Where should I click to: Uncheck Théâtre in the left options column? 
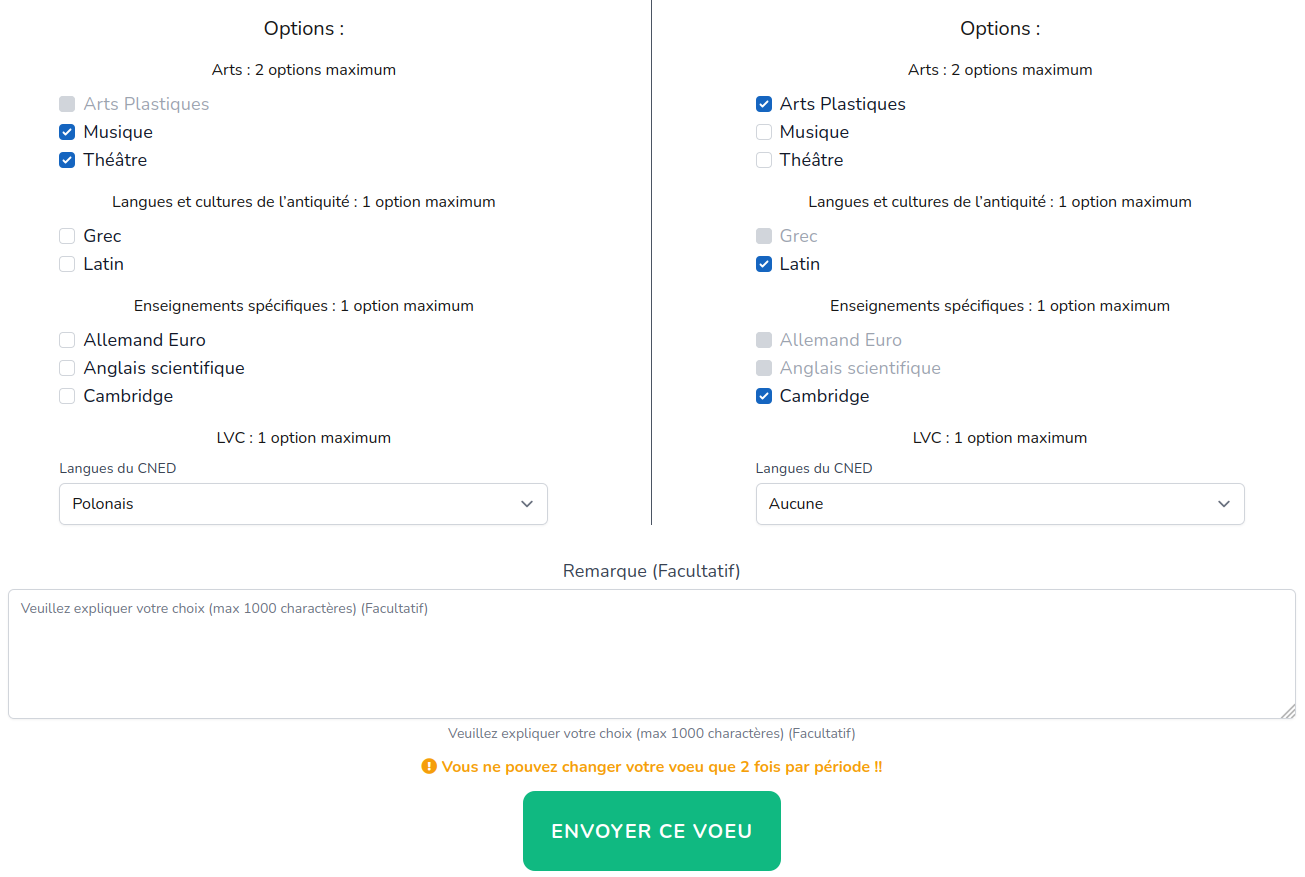pos(67,160)
